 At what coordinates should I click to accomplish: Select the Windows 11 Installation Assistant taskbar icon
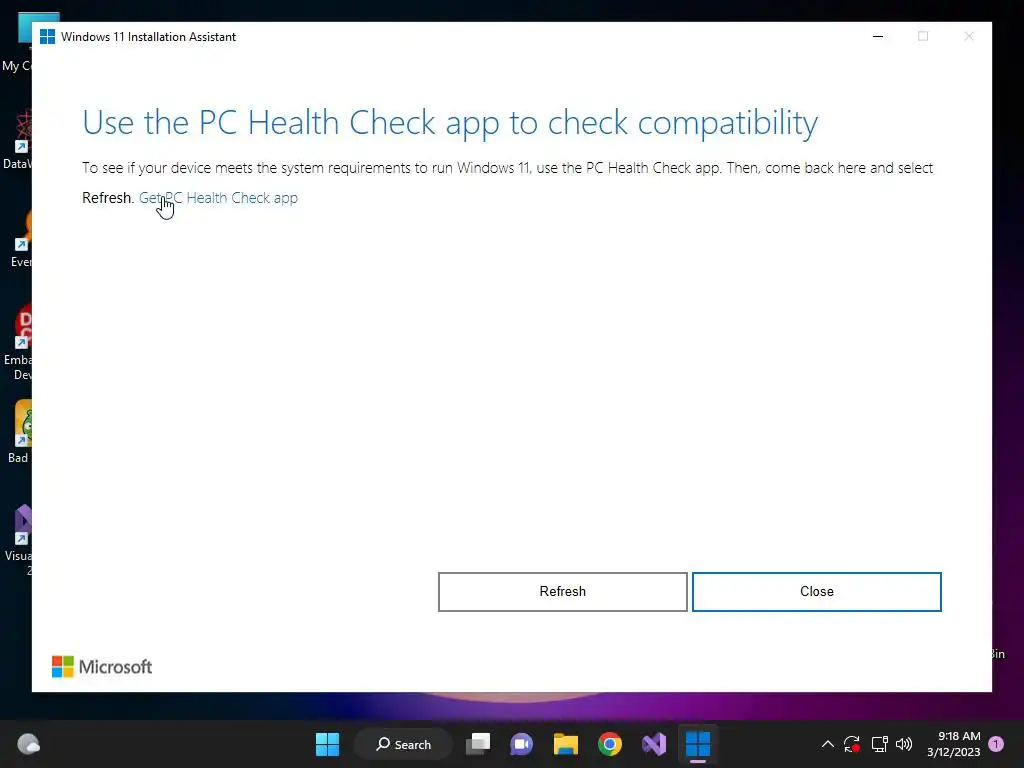click(697, 744)
